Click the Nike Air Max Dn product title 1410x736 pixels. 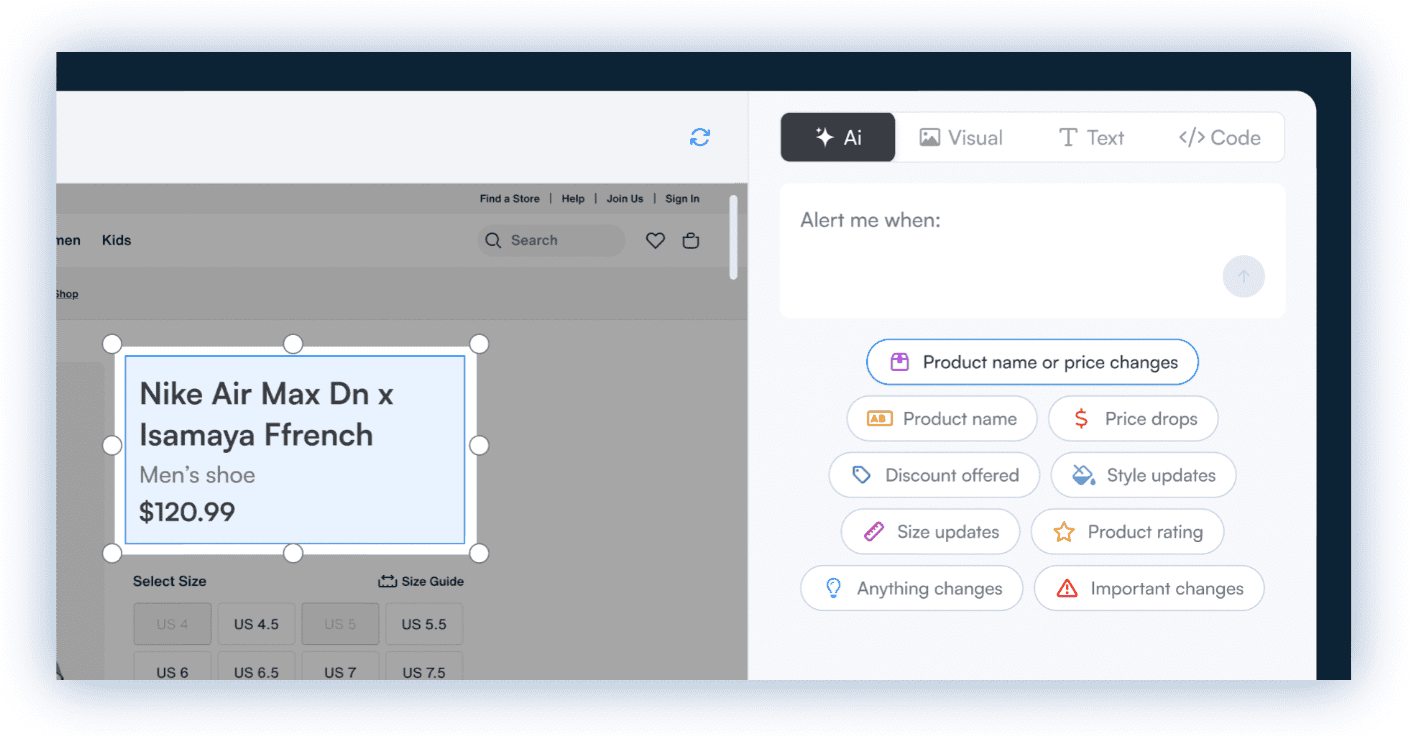pyautogui.click(x=266, y=414)
